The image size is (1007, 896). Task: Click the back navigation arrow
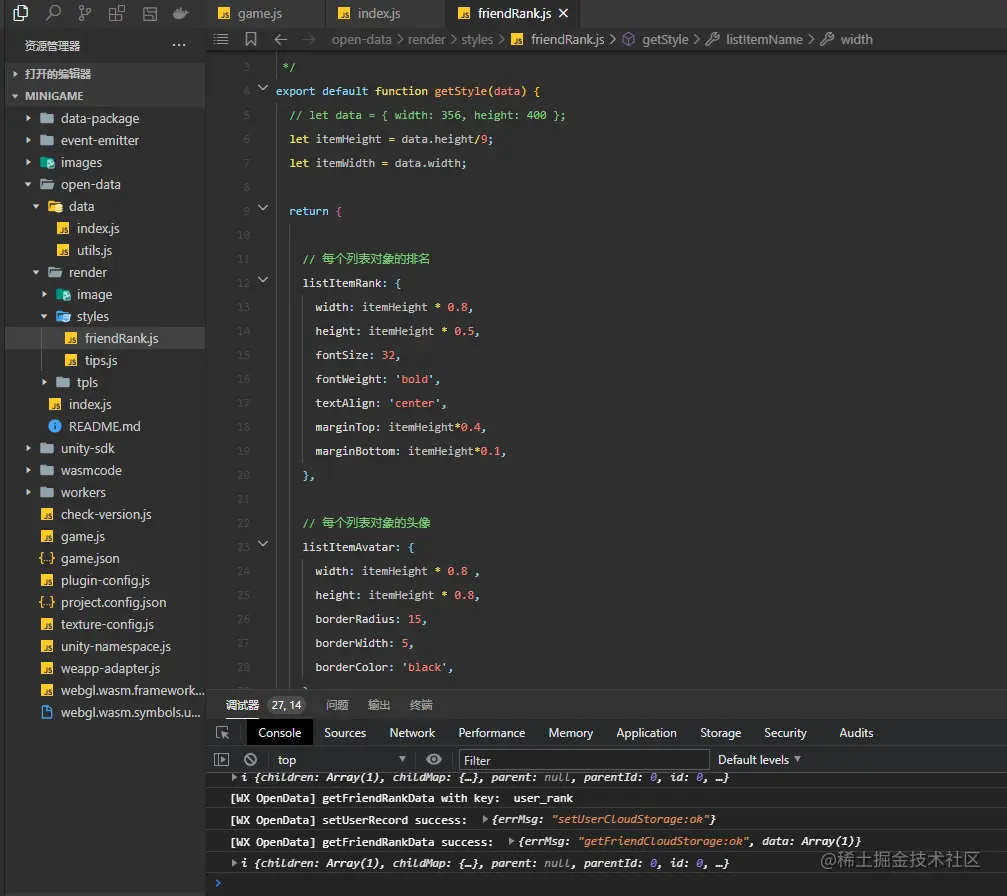[x=281, y=39]
